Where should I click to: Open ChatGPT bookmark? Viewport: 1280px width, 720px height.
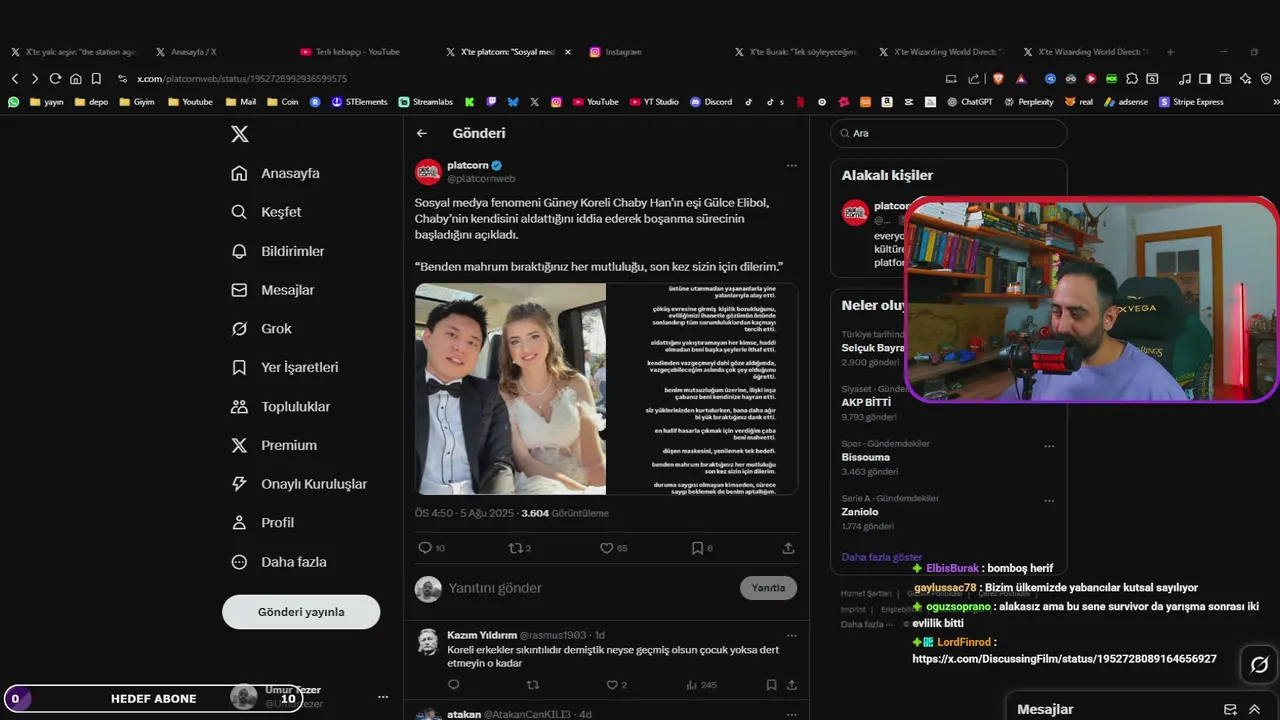969,102
